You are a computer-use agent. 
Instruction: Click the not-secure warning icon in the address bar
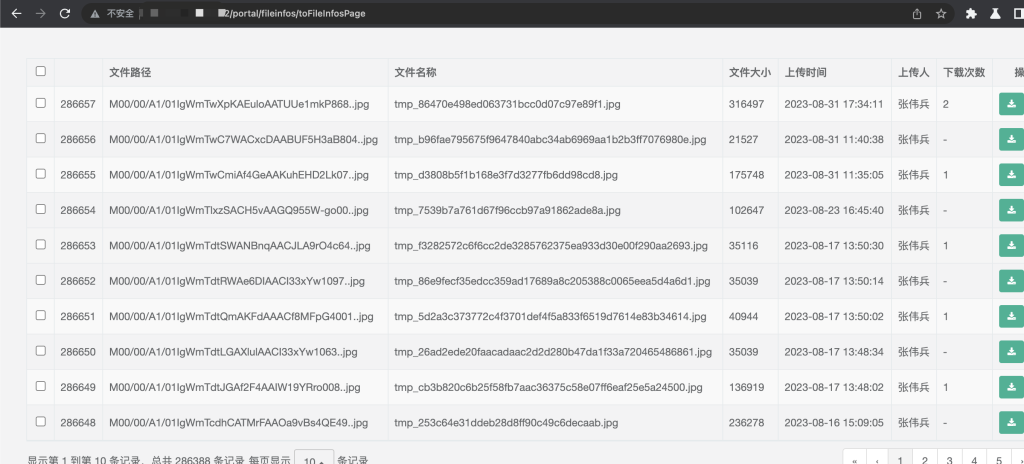click(95, 13)
